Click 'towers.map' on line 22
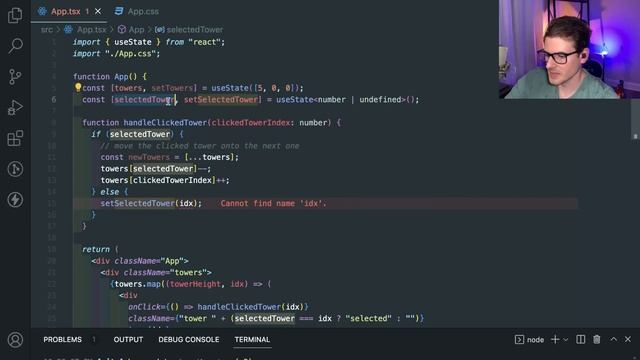Screen dimensions: 640x360 138,284
